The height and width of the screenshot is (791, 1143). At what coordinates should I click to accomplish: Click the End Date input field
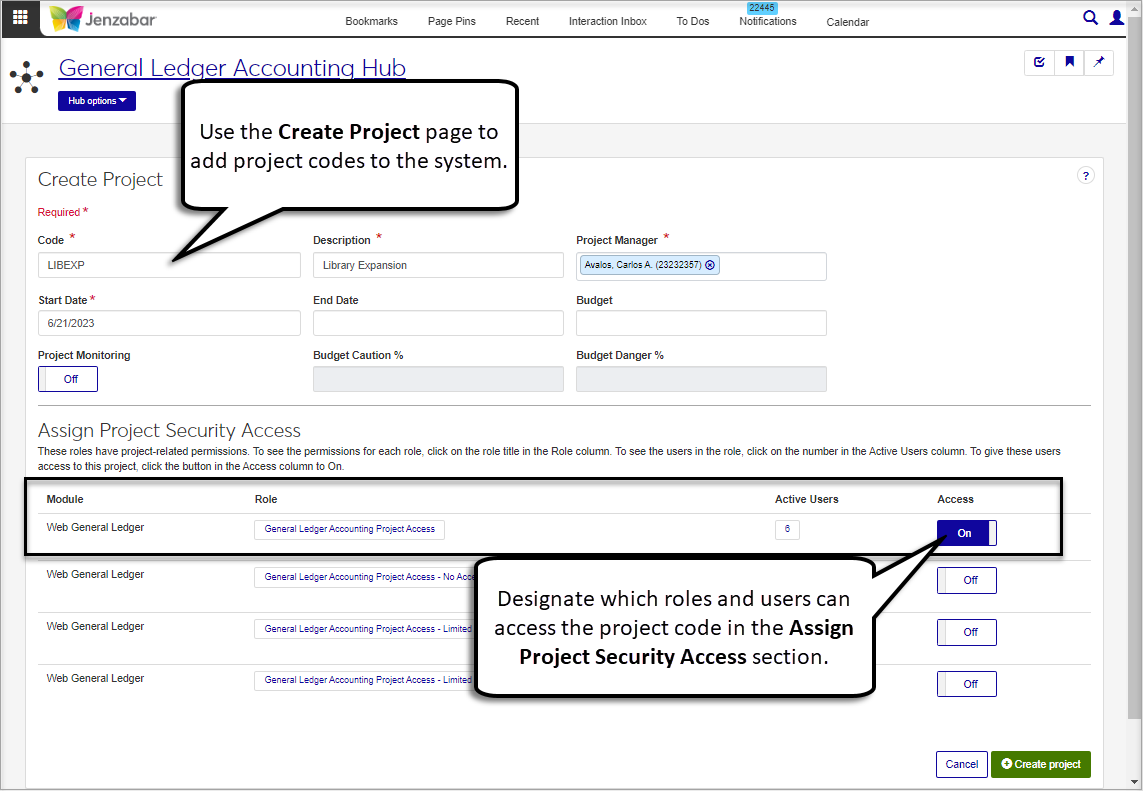pos(438,323)
